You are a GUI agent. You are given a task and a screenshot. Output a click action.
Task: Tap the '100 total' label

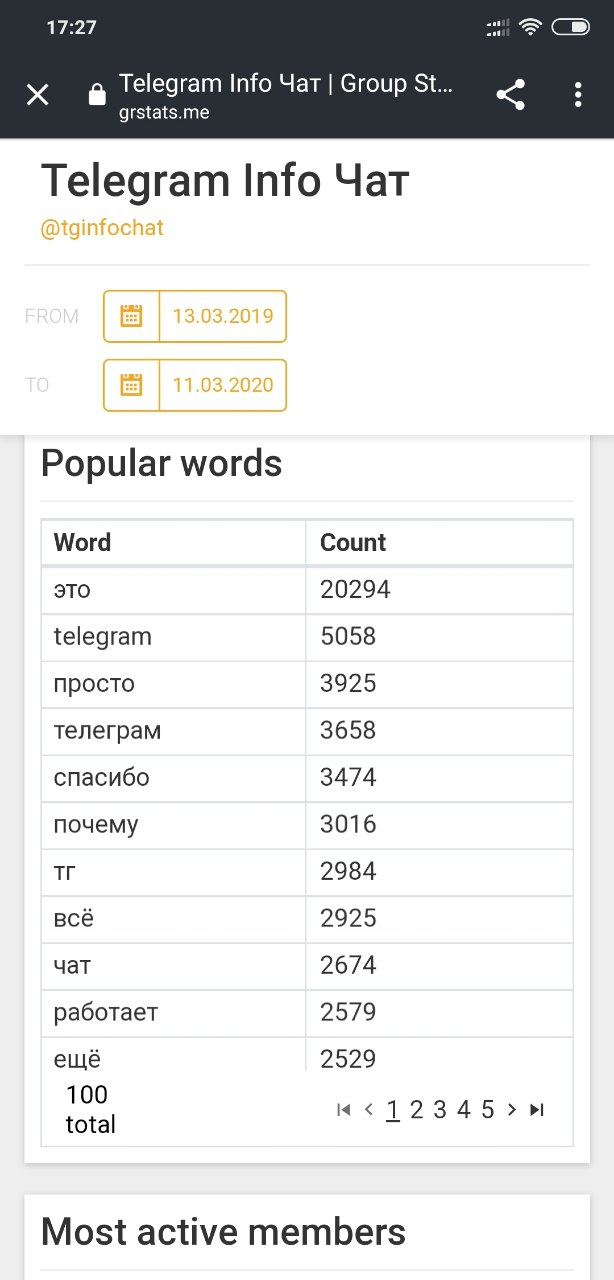(x=90, y=1110)
